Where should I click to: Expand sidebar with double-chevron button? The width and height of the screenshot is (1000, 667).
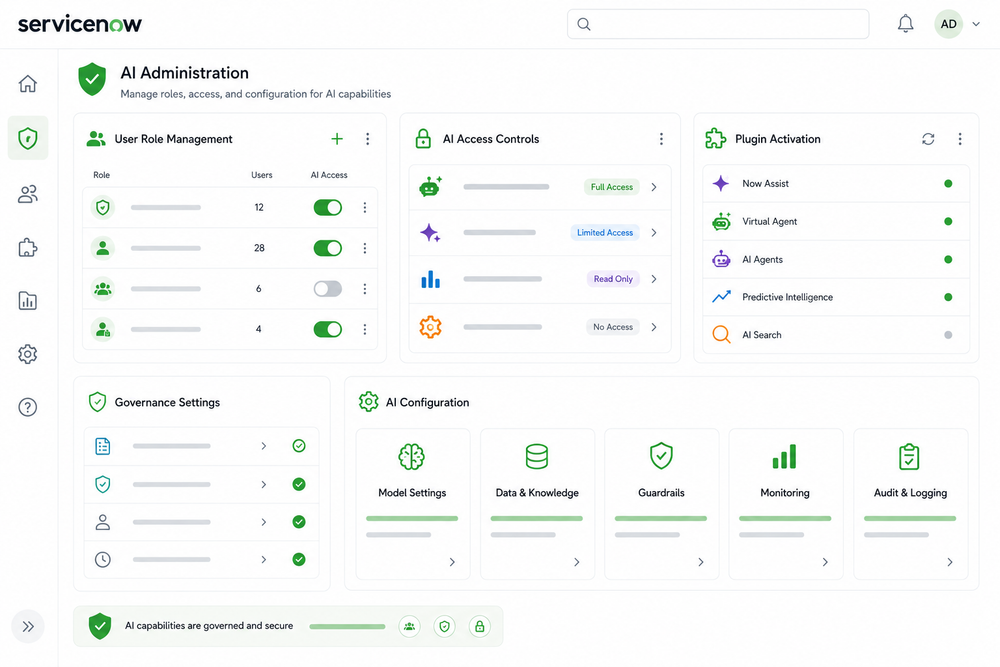(28, 626)
